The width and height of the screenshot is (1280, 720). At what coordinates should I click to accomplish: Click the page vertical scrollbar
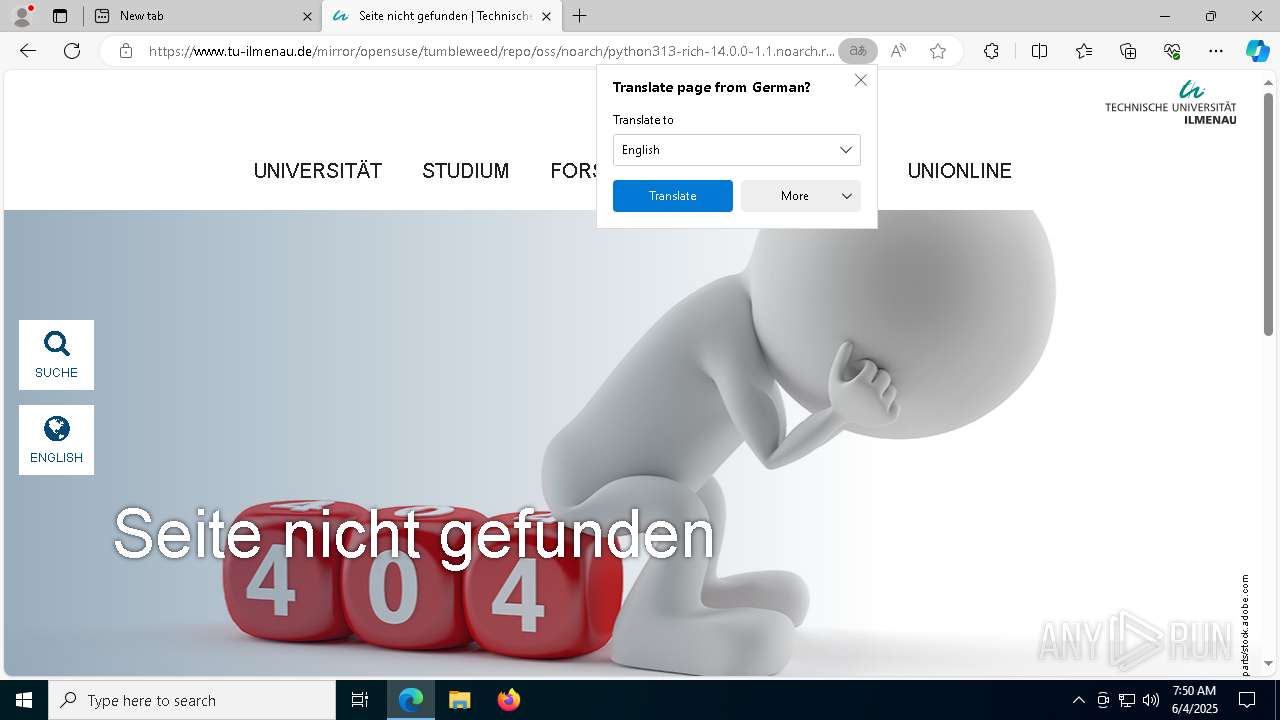[1268, 215]
